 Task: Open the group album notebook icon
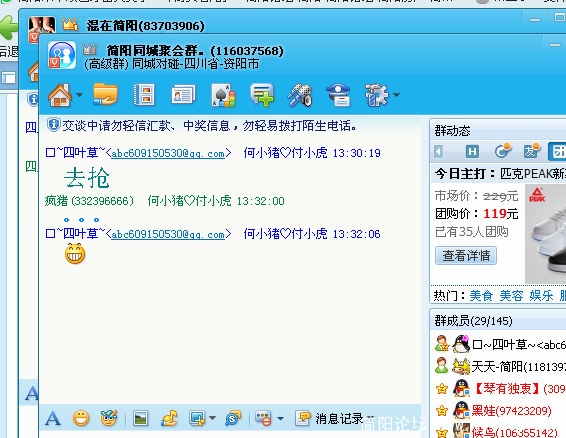tap(144, 95)
